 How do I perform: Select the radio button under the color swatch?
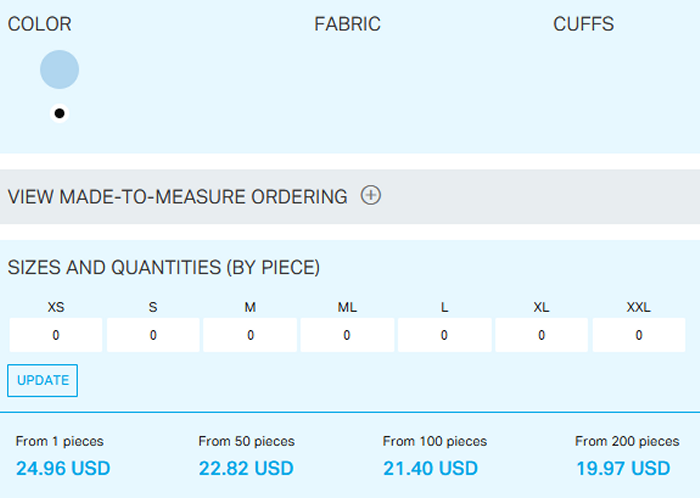(60, 113)
